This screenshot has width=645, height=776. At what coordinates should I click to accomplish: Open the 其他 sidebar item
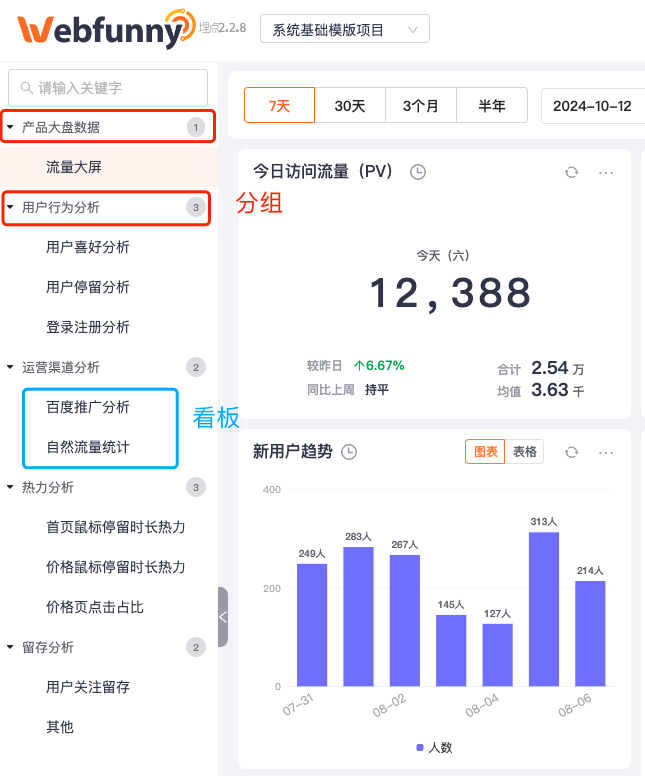coord(59,727)
